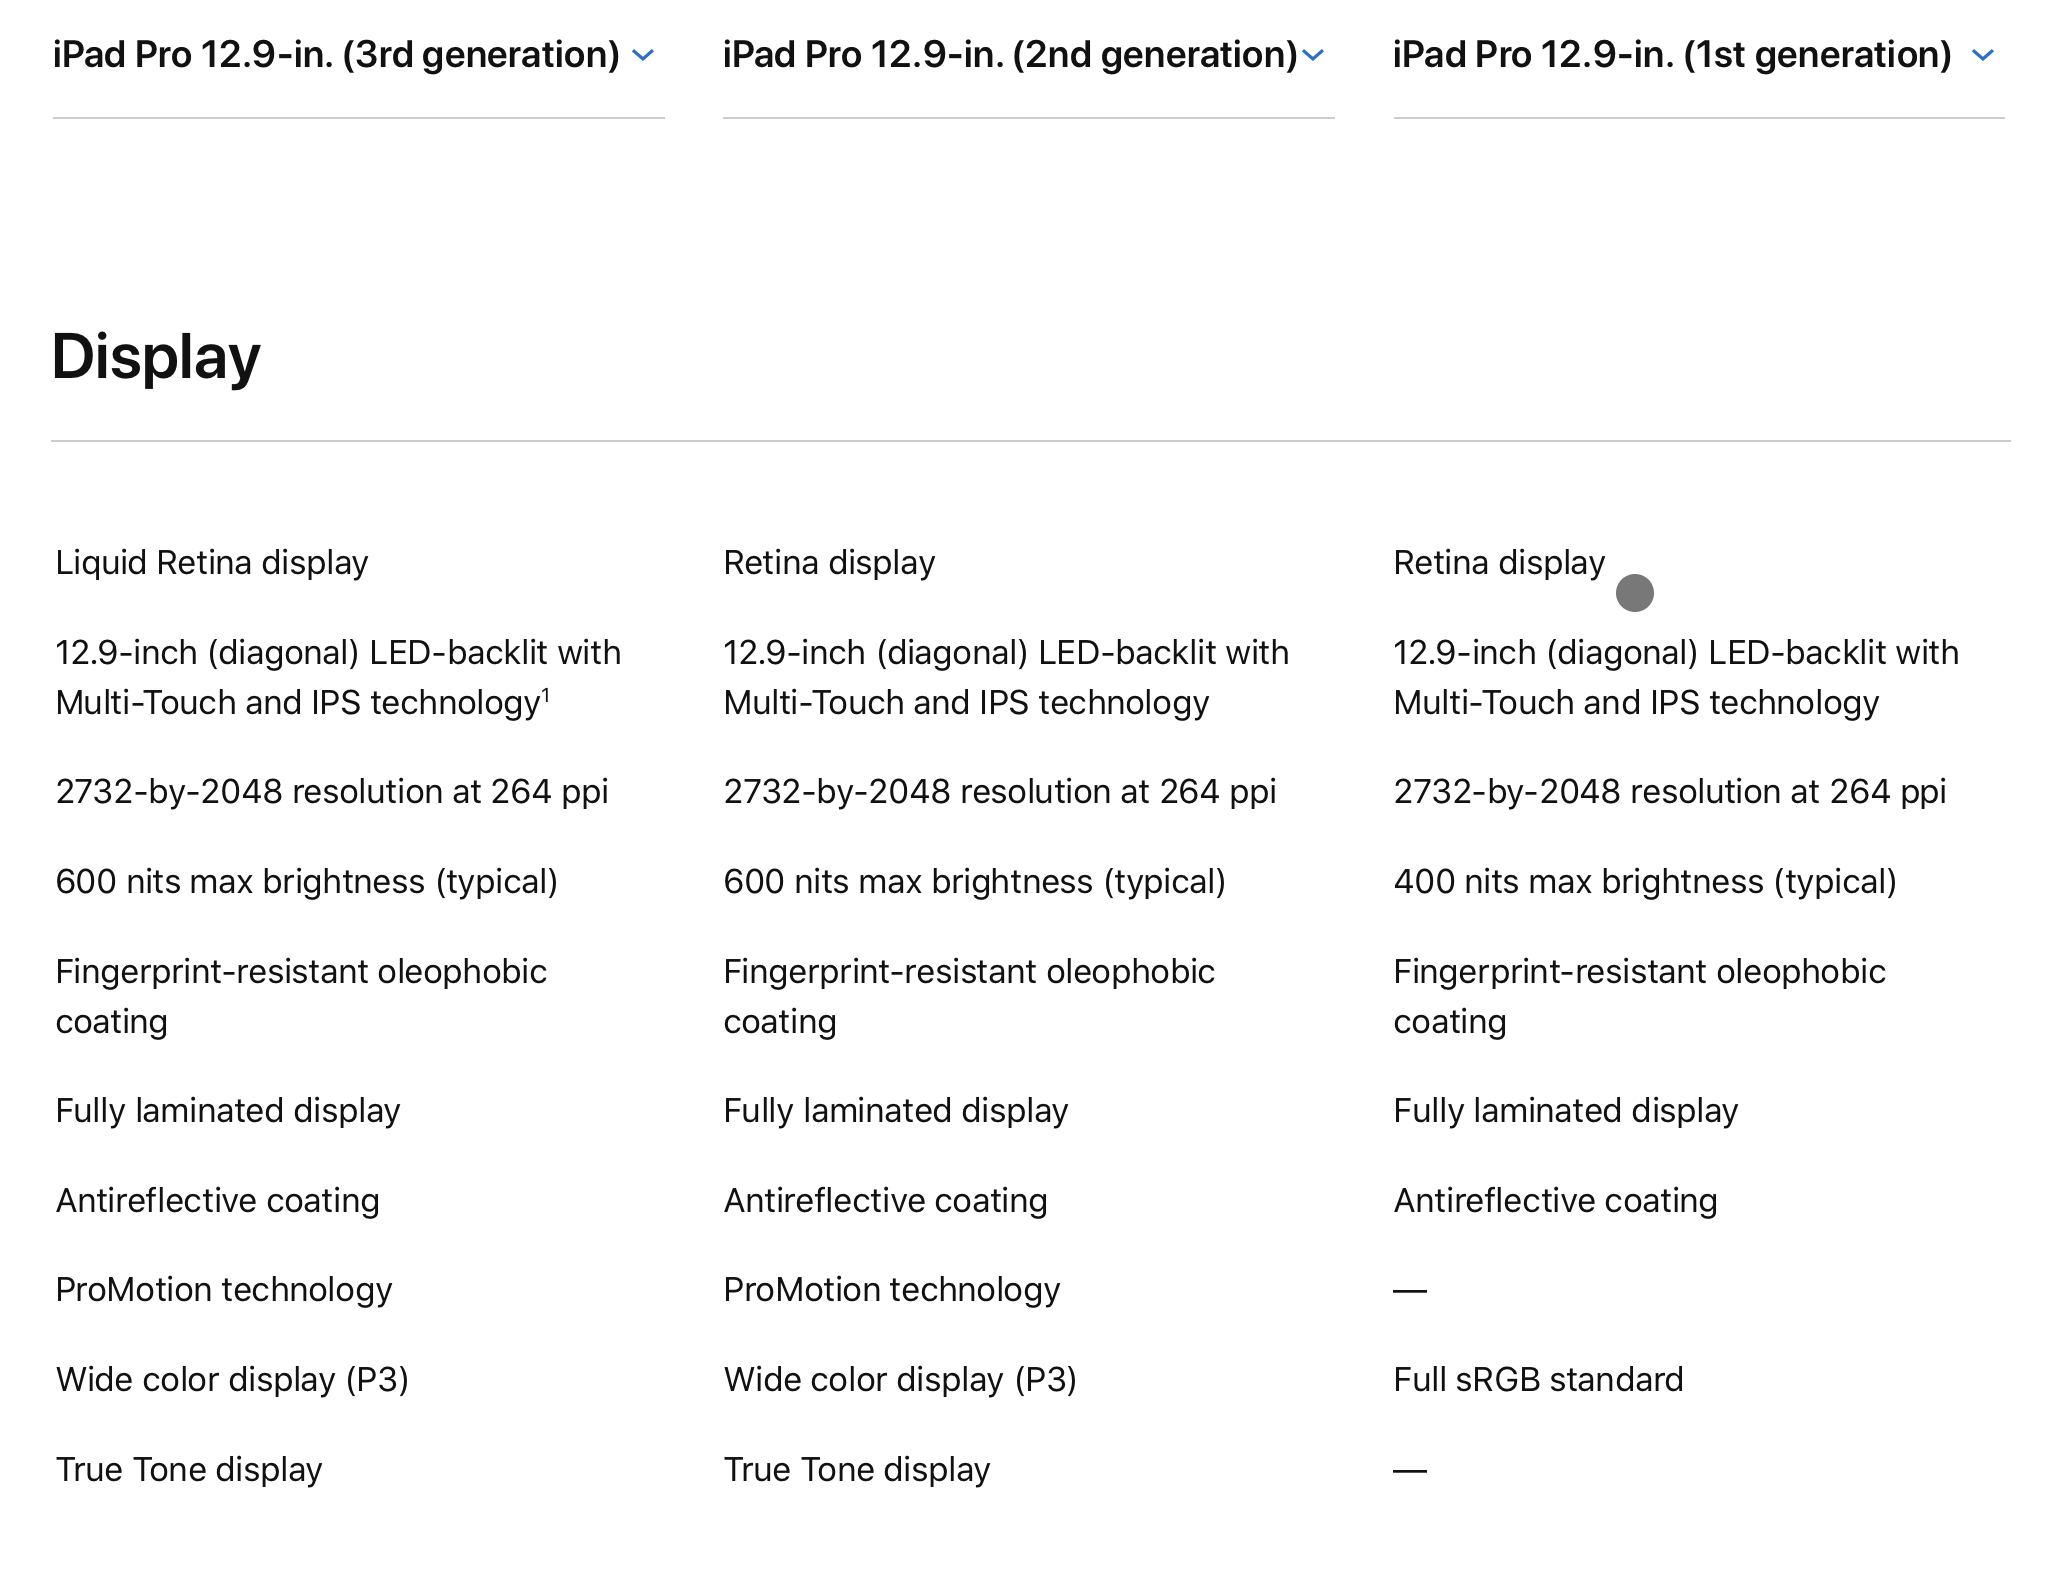Image resolution: width=2062 pixels, height=1582 pixels.
Task: Click the Display section heading
Action: (x=156, y=357)
